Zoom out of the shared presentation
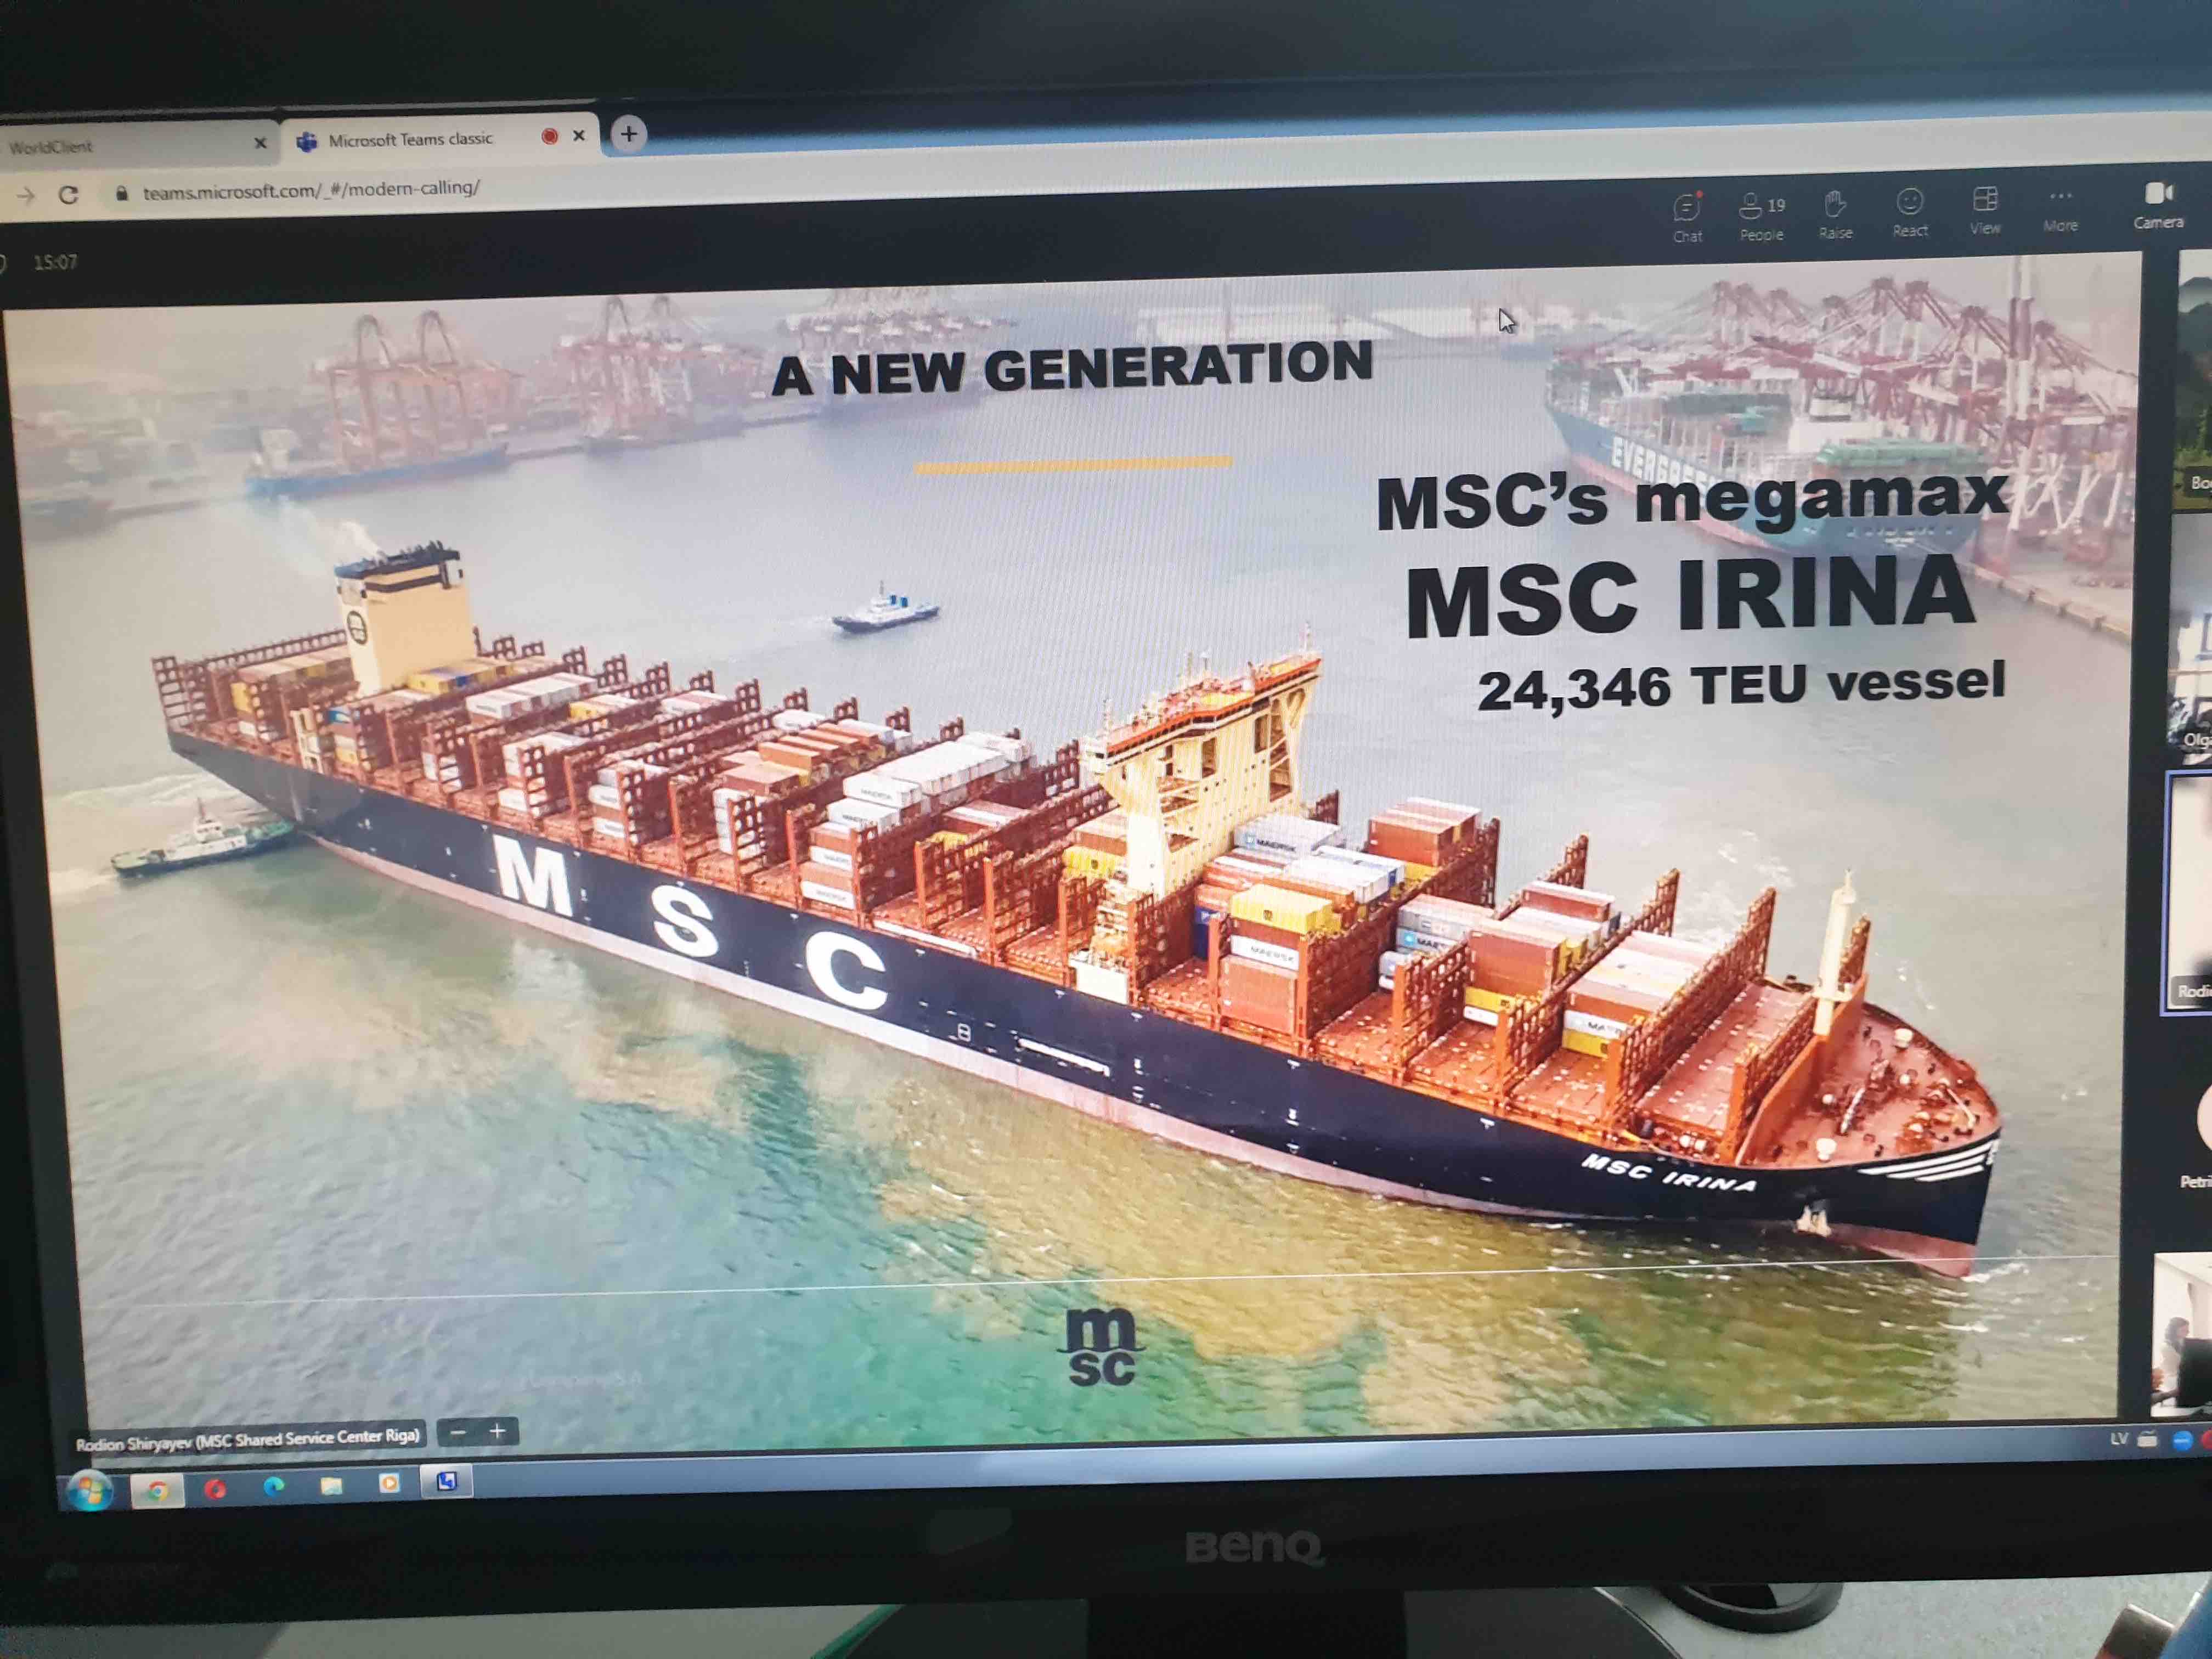The height and width of the screenshot is (1659, 2212). (458, 1432)
